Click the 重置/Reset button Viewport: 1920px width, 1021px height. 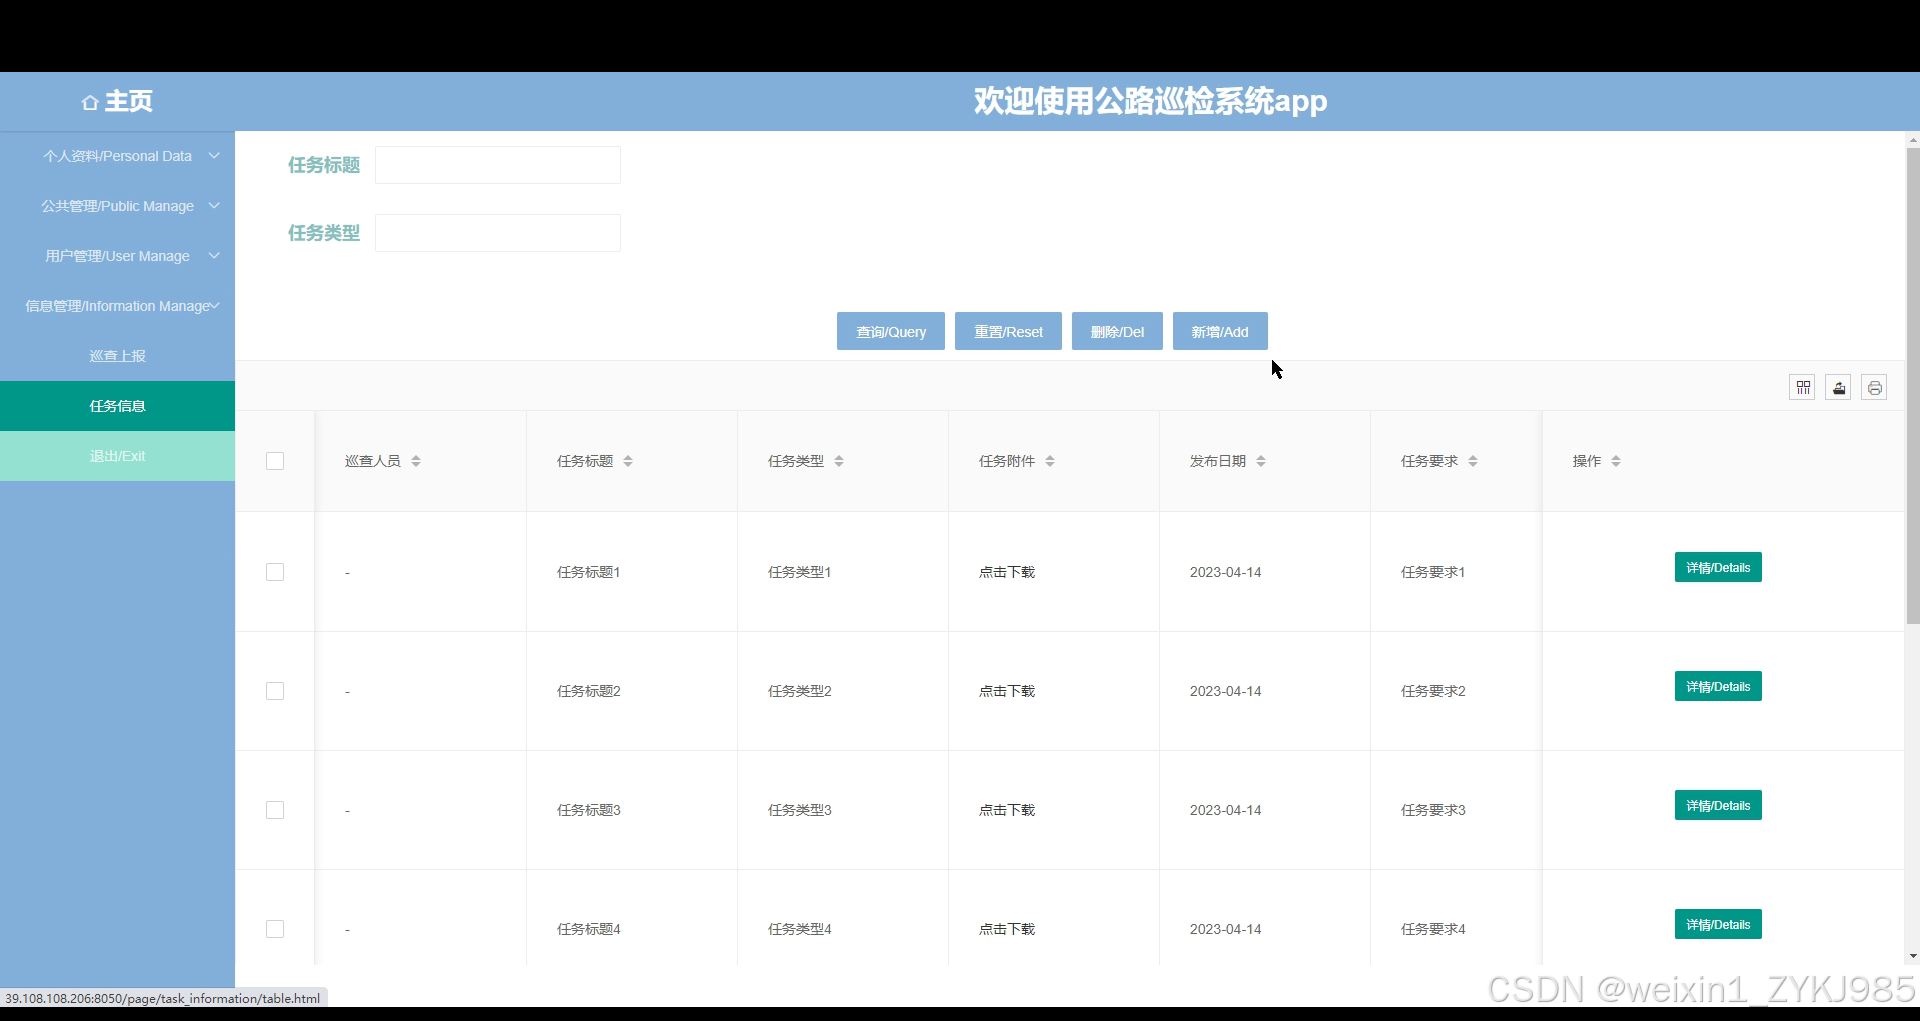tap(1008, 331)
